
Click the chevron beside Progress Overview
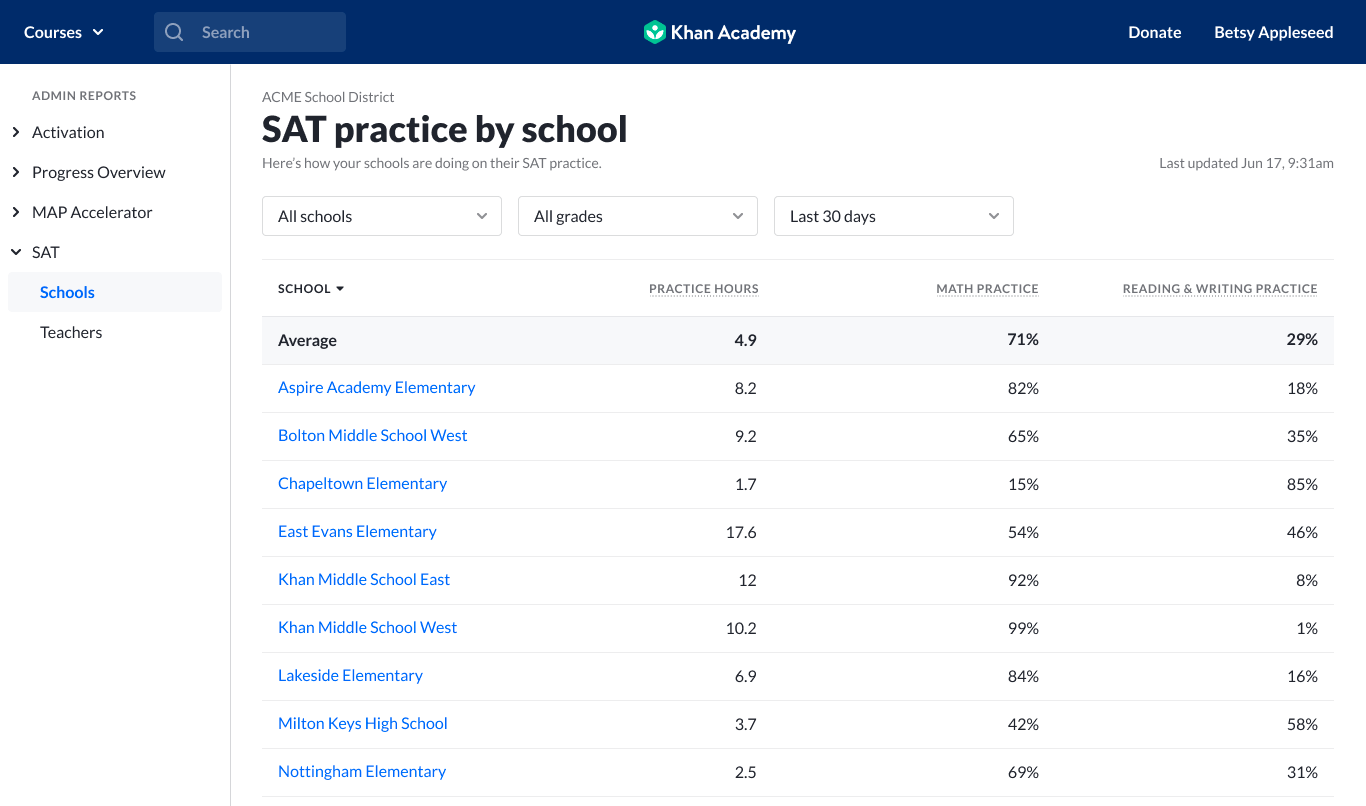[15, 172]
